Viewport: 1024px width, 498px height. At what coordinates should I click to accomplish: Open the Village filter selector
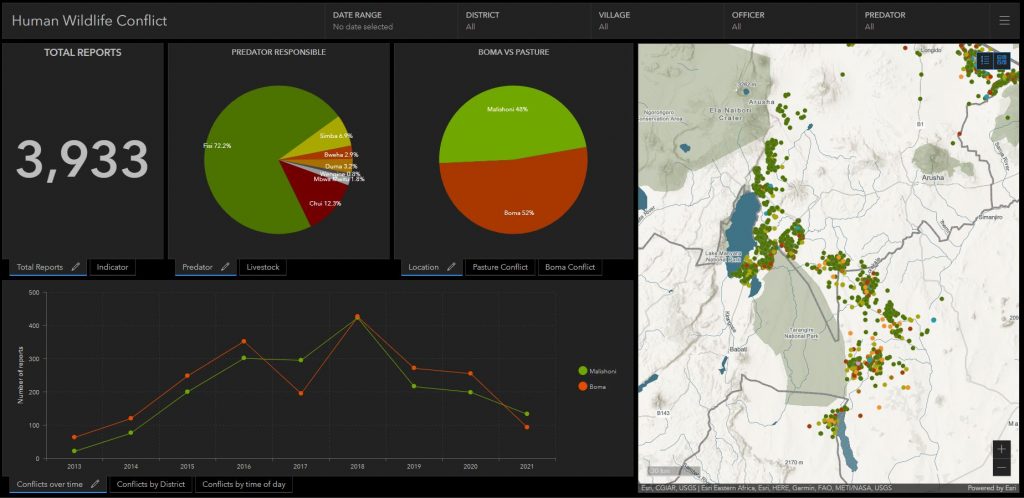tap(657, 20)
